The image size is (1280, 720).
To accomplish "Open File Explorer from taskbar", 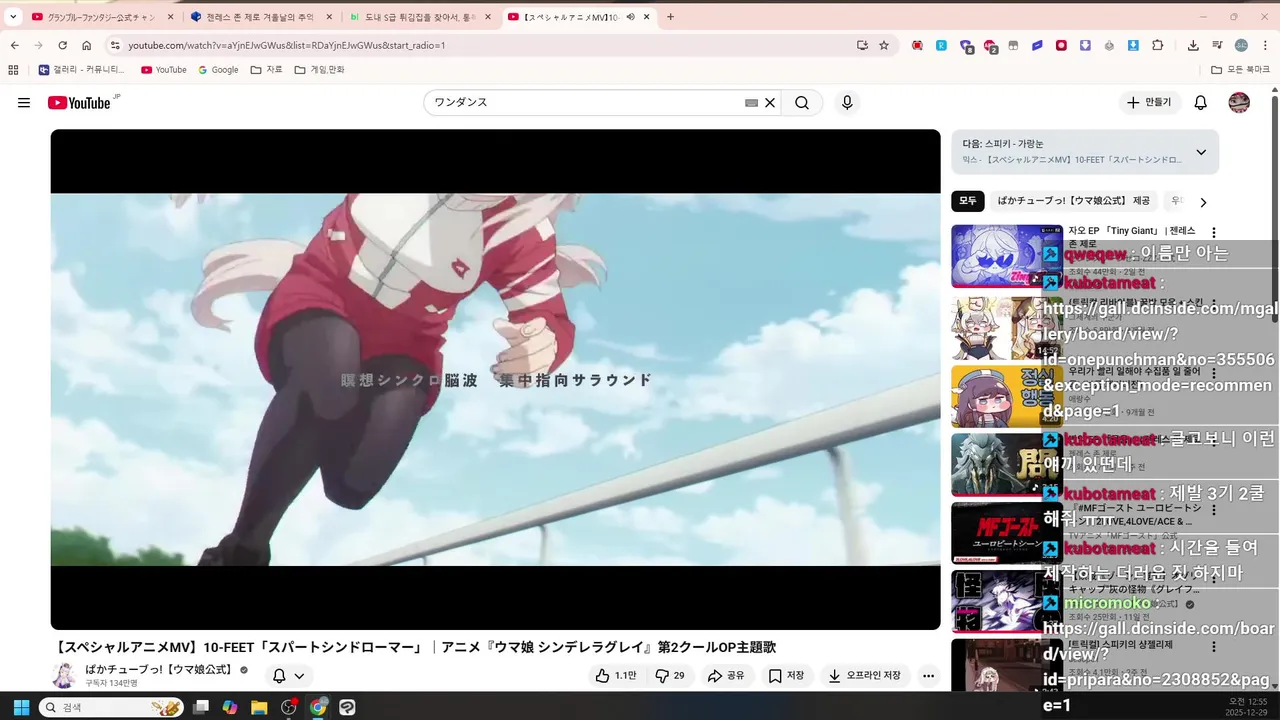I will point(259,707).
